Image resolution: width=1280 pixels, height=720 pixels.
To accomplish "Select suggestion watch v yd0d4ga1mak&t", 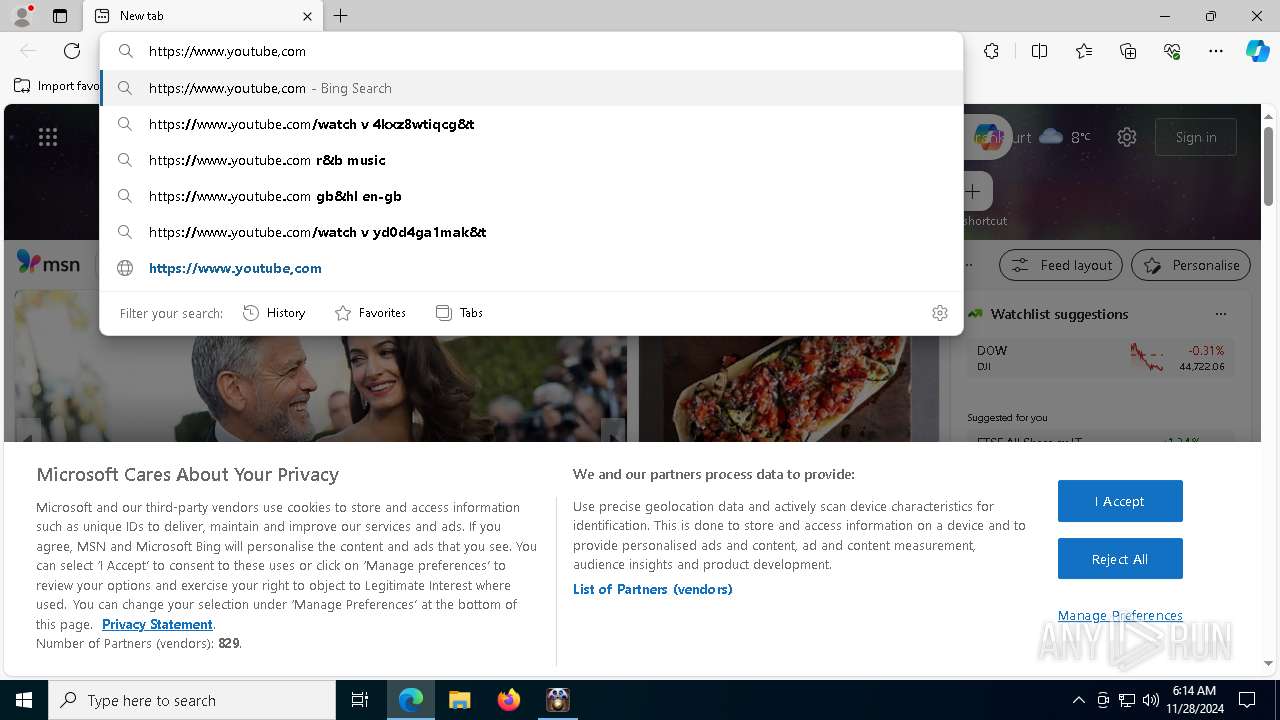I will (531, 232).
